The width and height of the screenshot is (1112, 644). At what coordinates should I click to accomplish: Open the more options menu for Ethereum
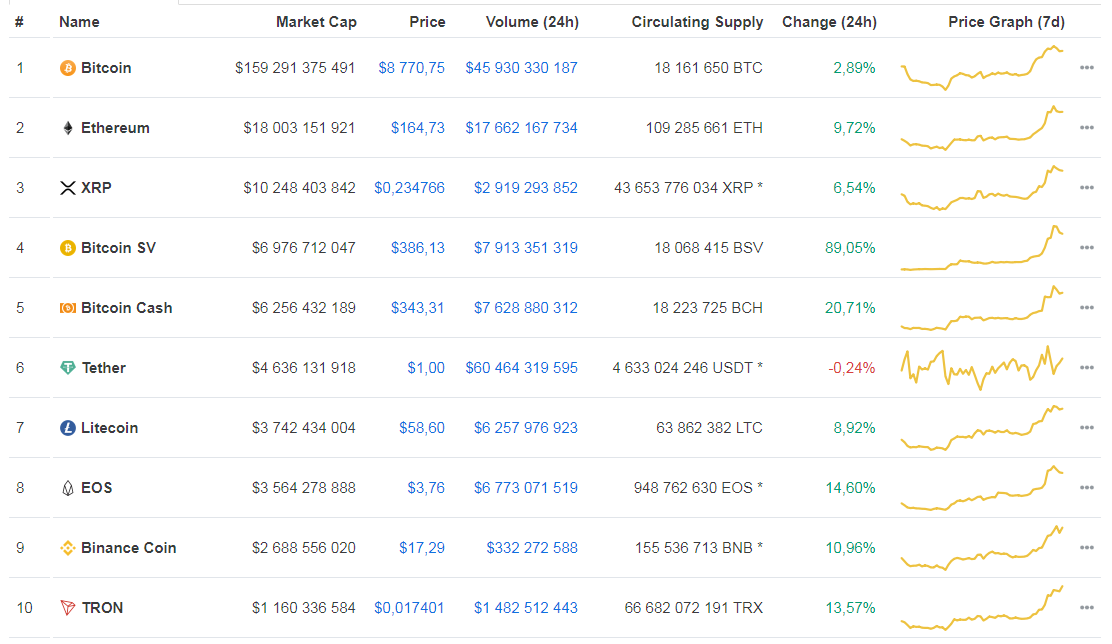pyautogui.click(x=1086, y=128)
